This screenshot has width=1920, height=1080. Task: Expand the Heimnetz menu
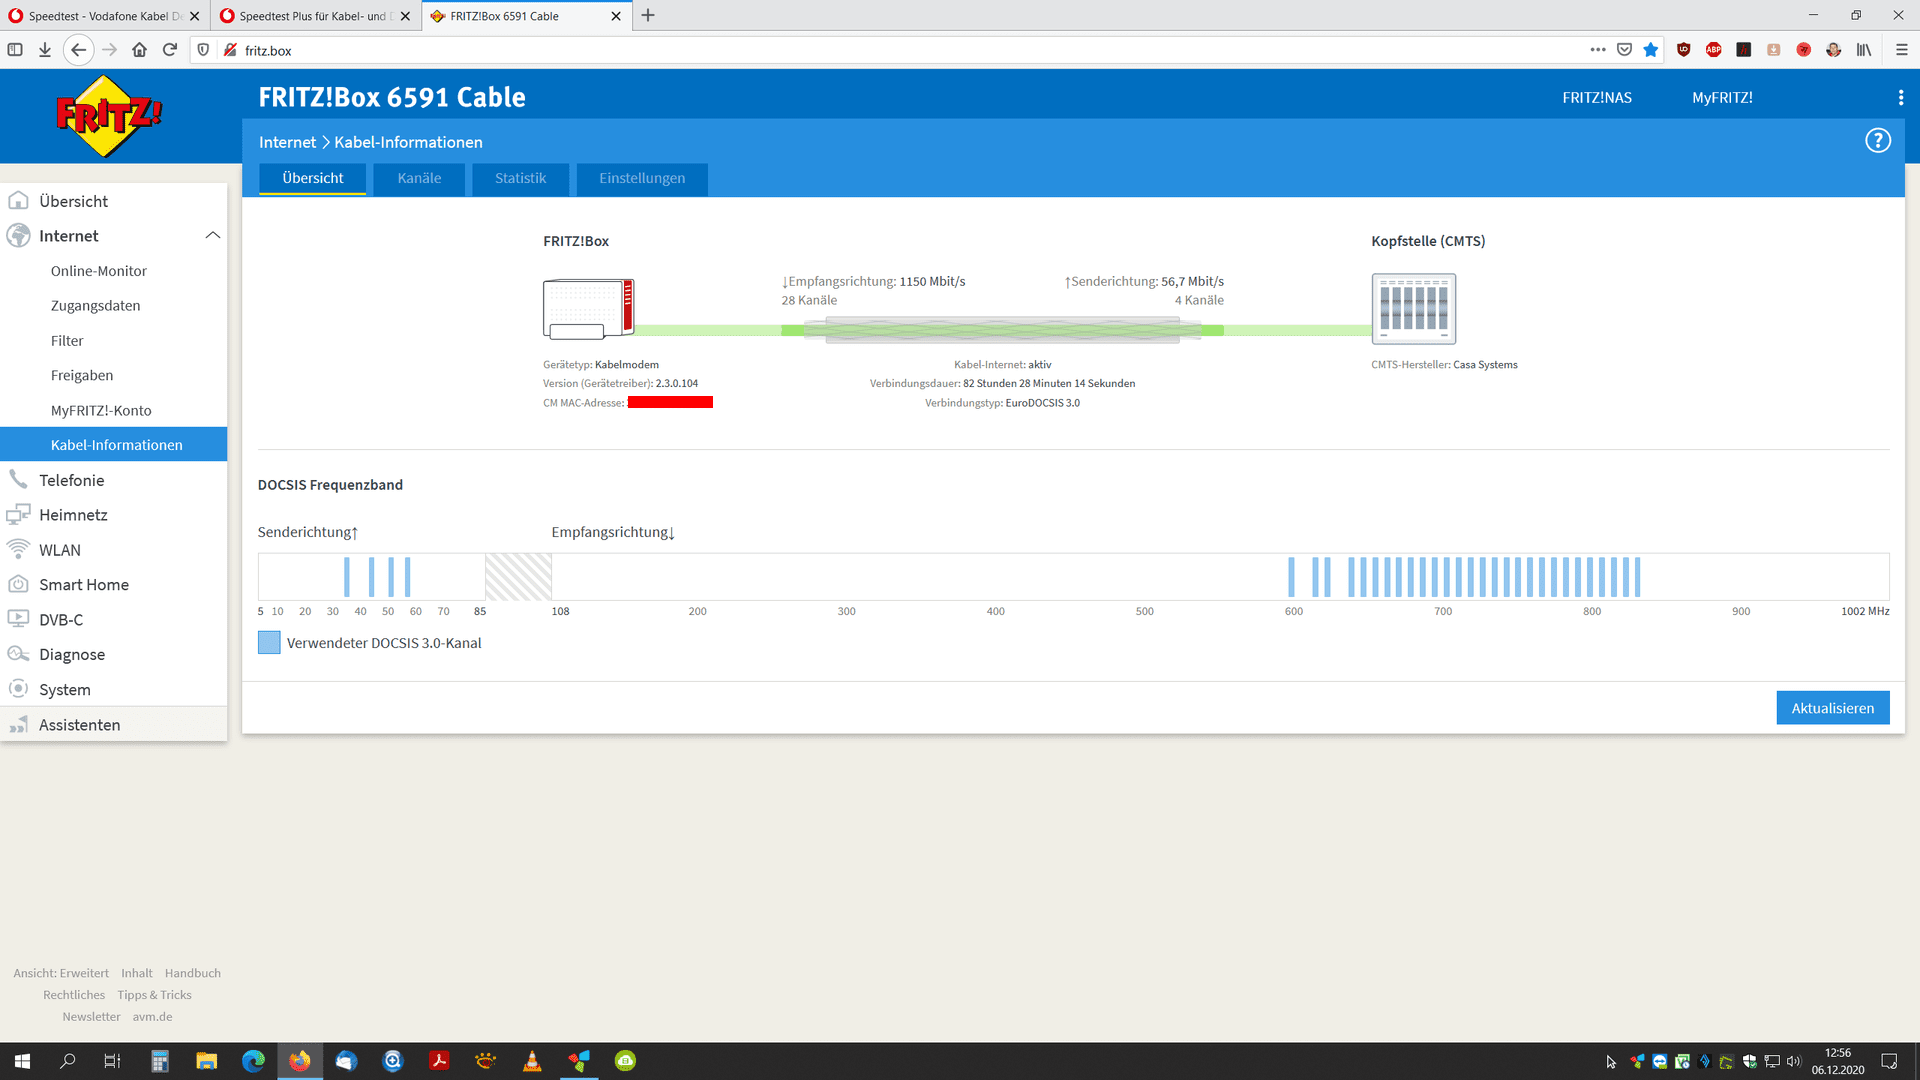pos(113,515)
